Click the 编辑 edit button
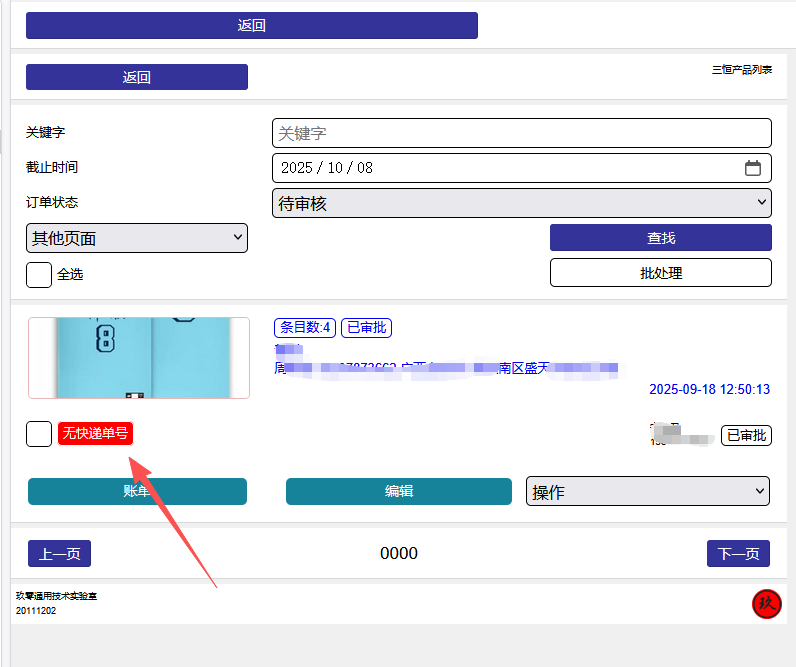 tap(399, 491)
